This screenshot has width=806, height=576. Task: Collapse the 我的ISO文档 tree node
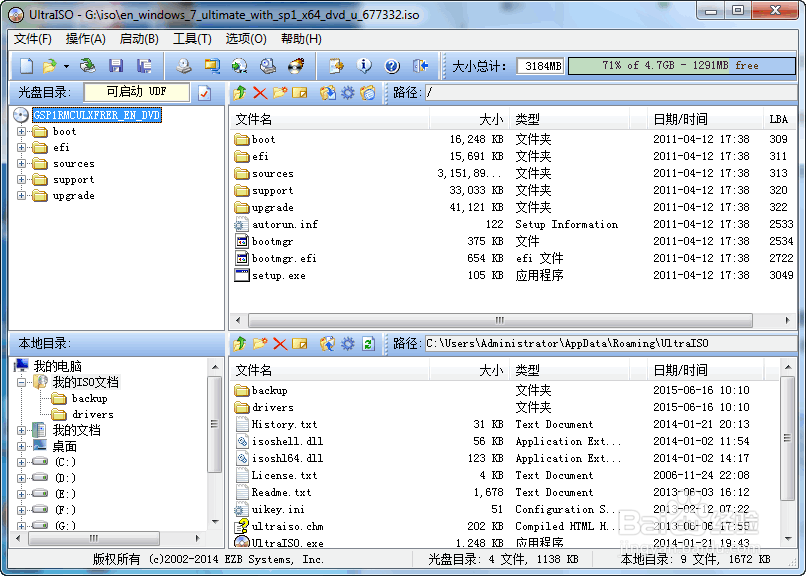(x=21, y=382)
